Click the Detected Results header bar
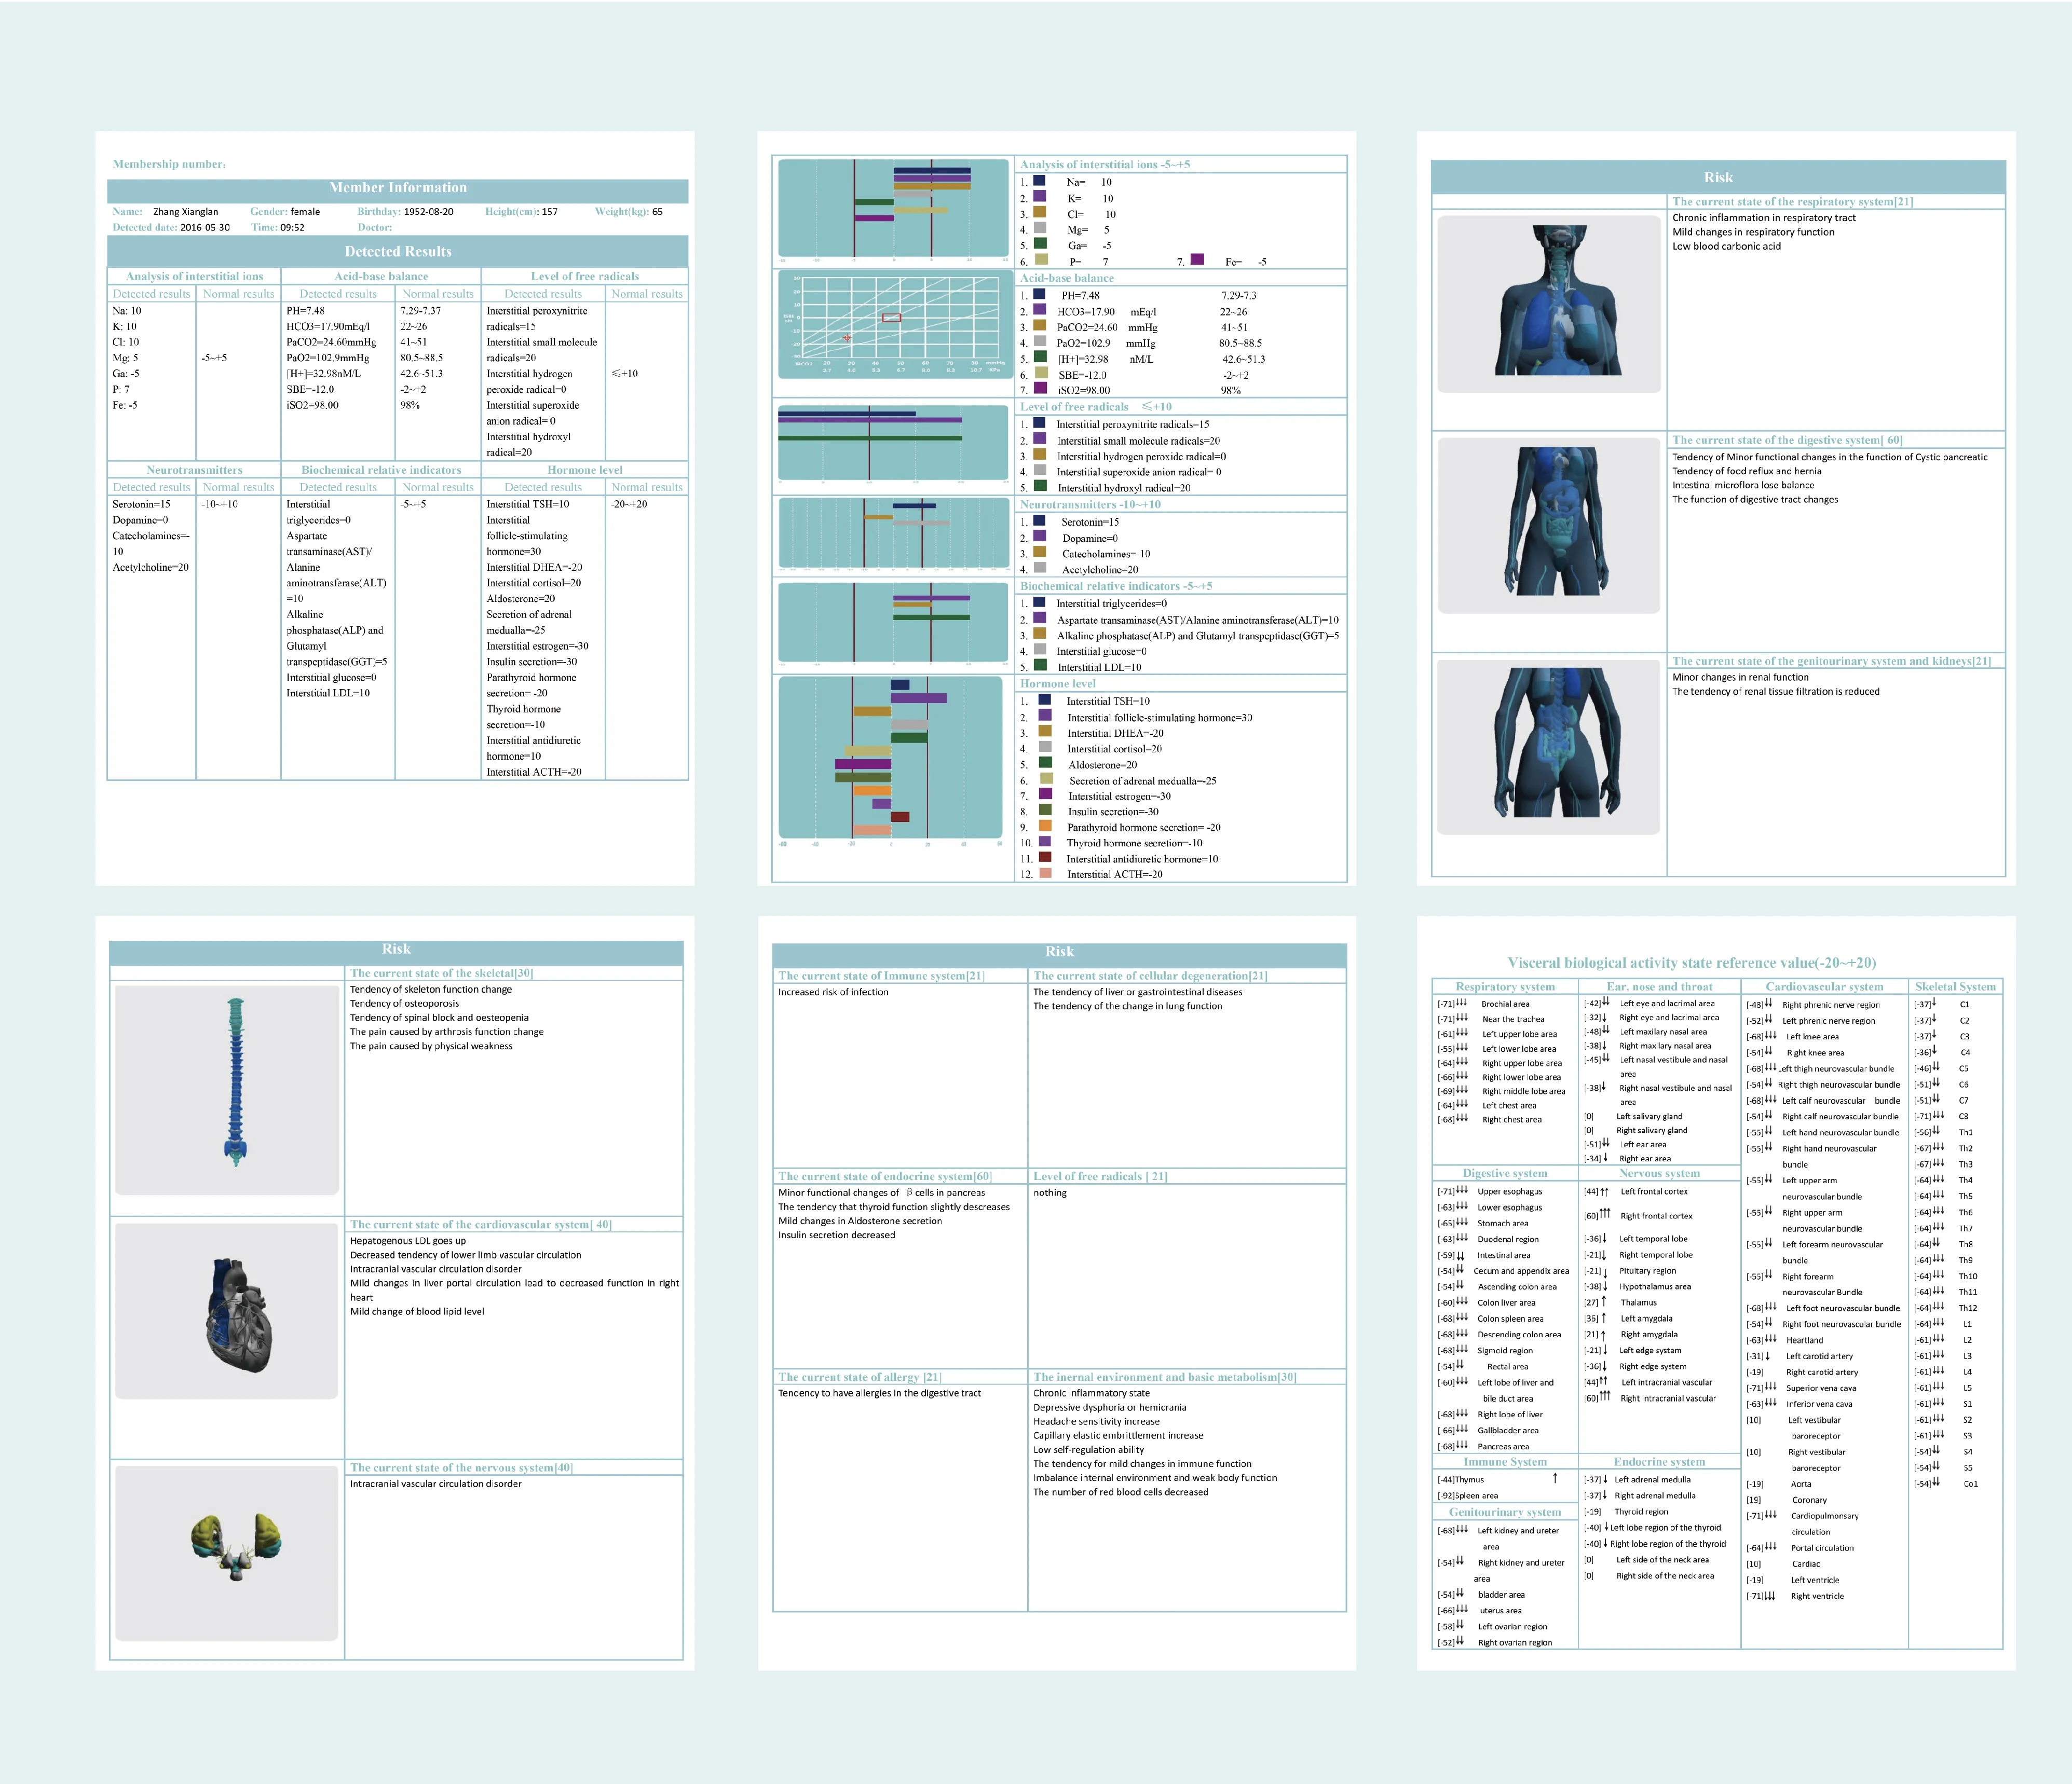 pyautogui.click(x=398, y=251)
